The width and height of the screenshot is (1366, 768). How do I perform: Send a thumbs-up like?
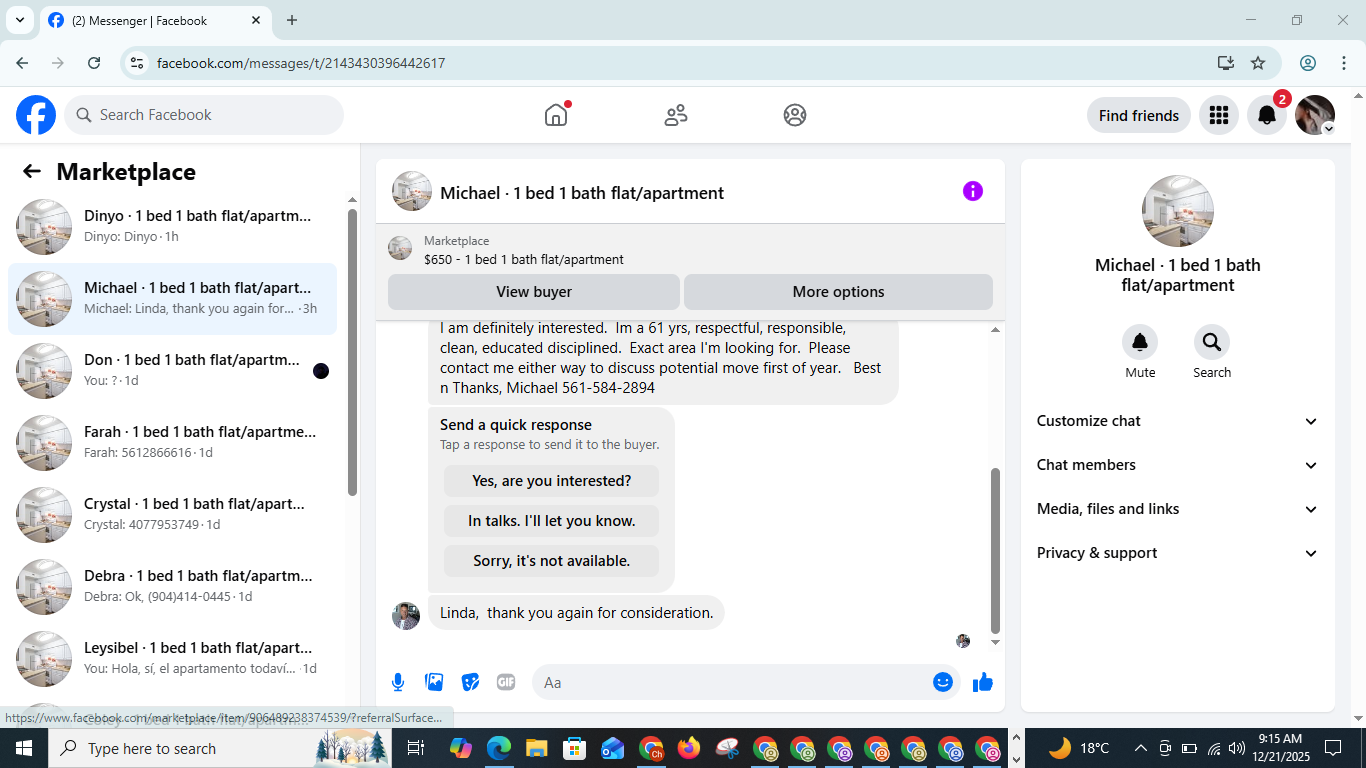click(x=983, y=682)
